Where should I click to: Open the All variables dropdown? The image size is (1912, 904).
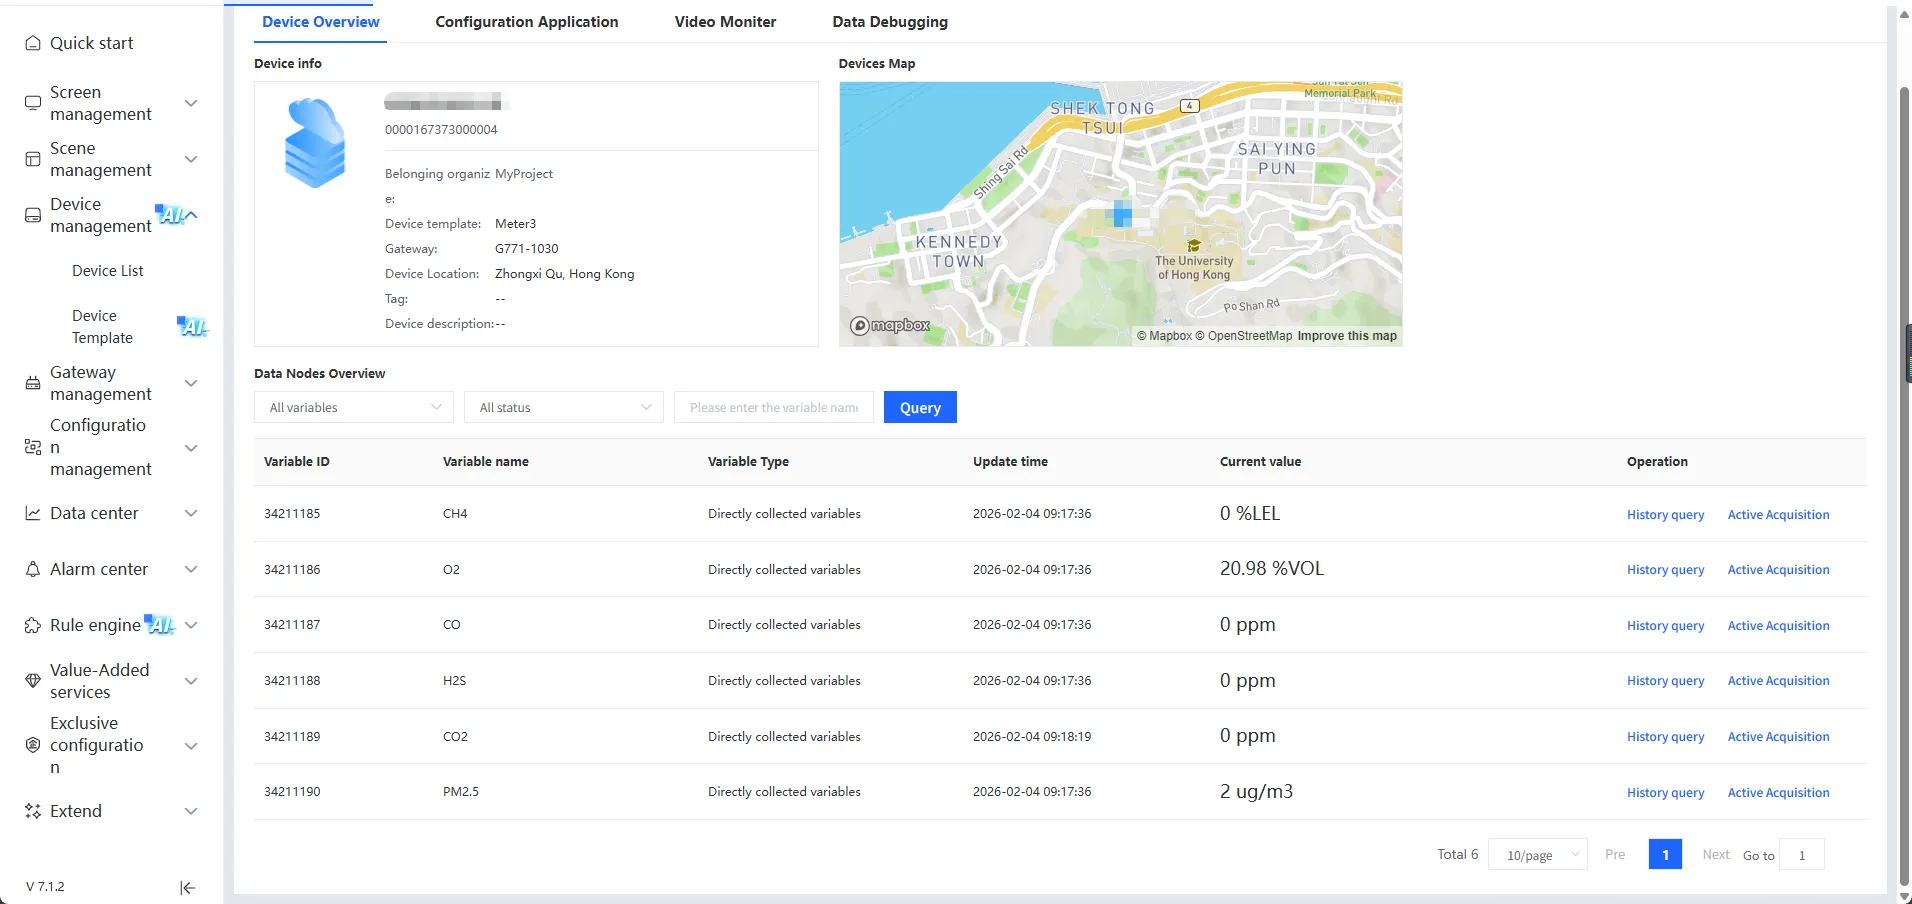[354, 407]
